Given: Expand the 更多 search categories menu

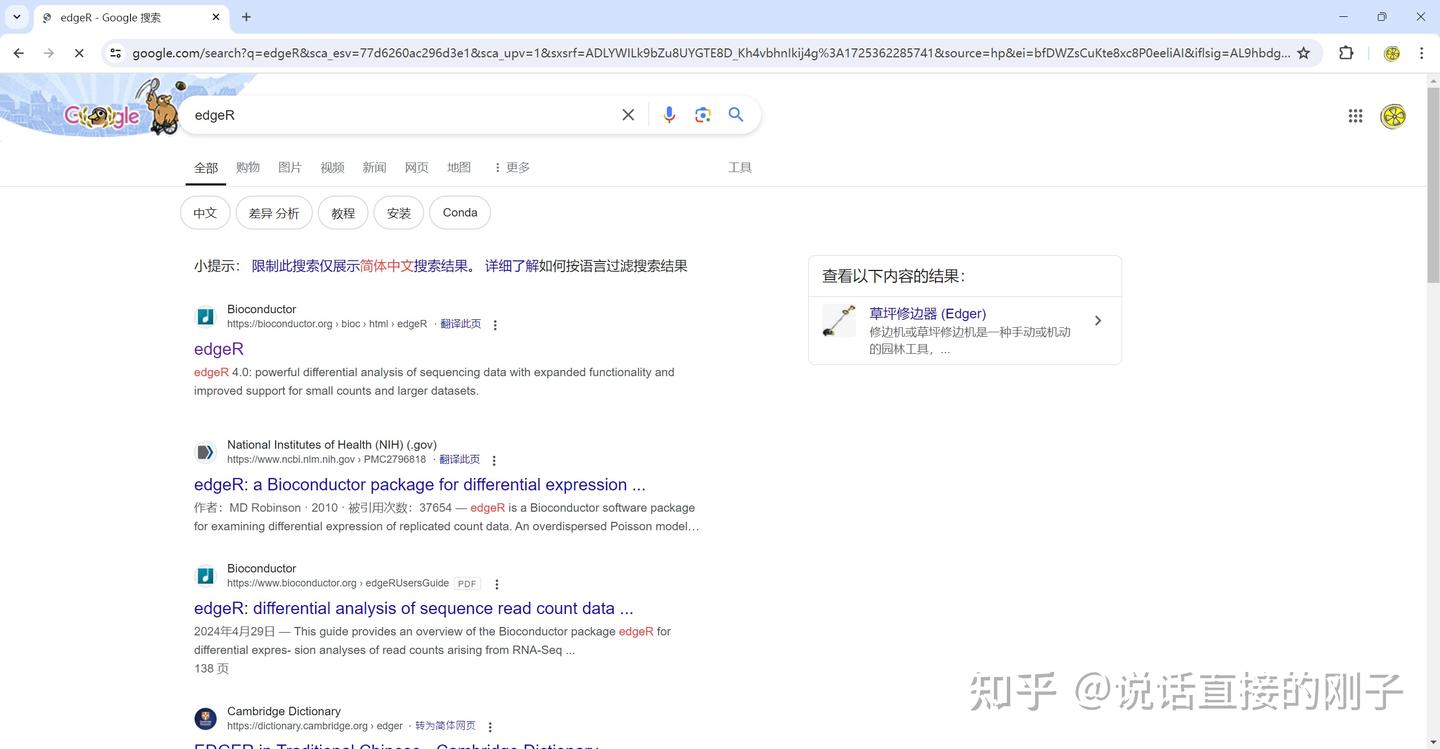Looking at the screenshot, I should [x=512, y=167].
